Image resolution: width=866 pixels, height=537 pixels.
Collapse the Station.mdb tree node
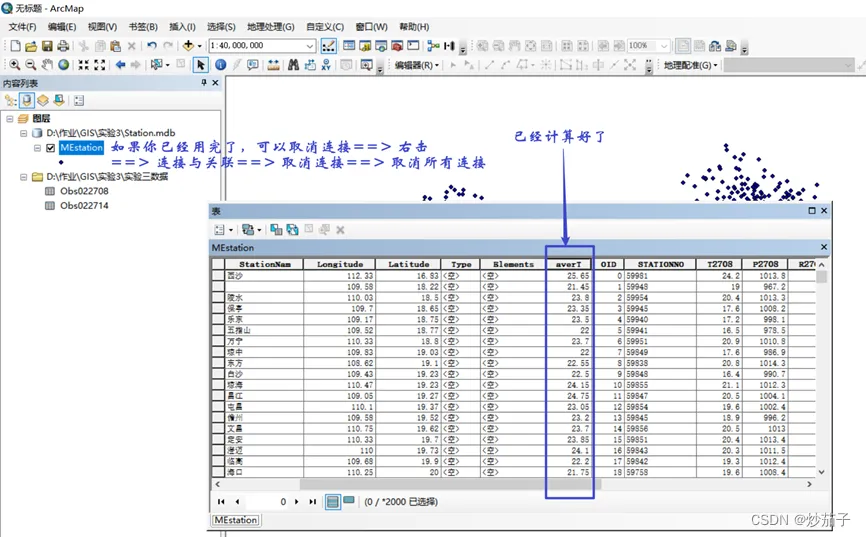coord(23,133)
